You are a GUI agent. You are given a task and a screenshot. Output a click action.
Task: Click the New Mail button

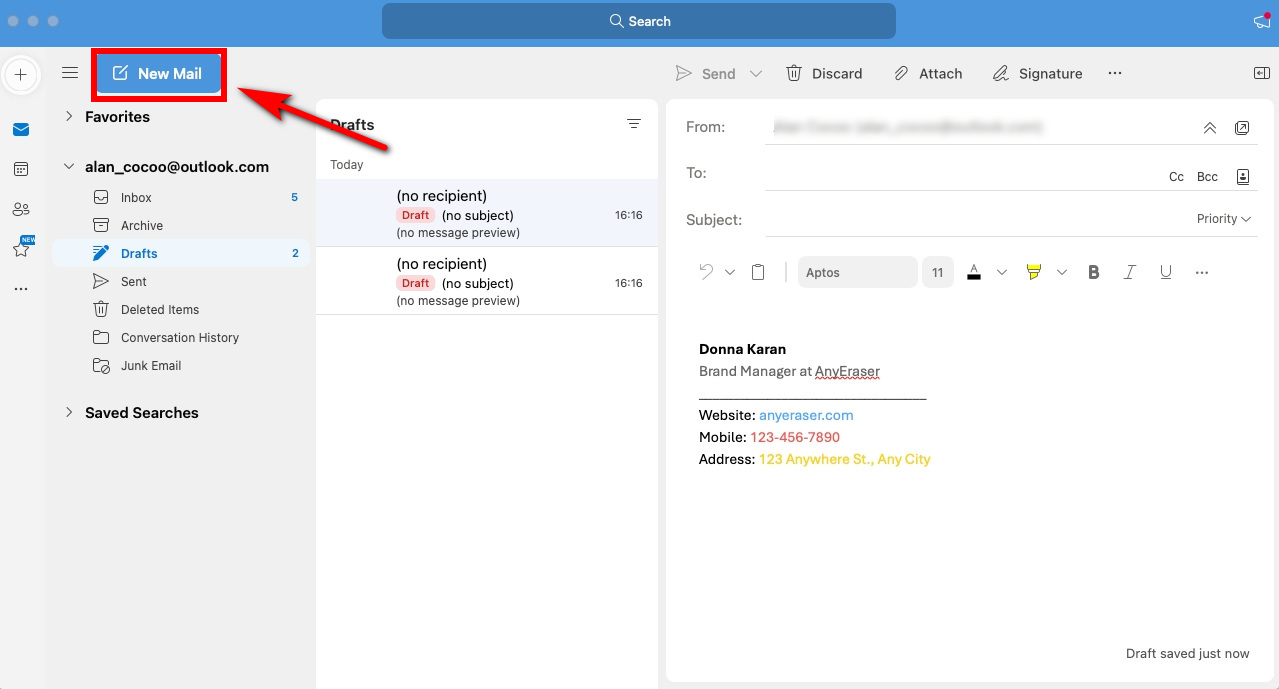158,73
